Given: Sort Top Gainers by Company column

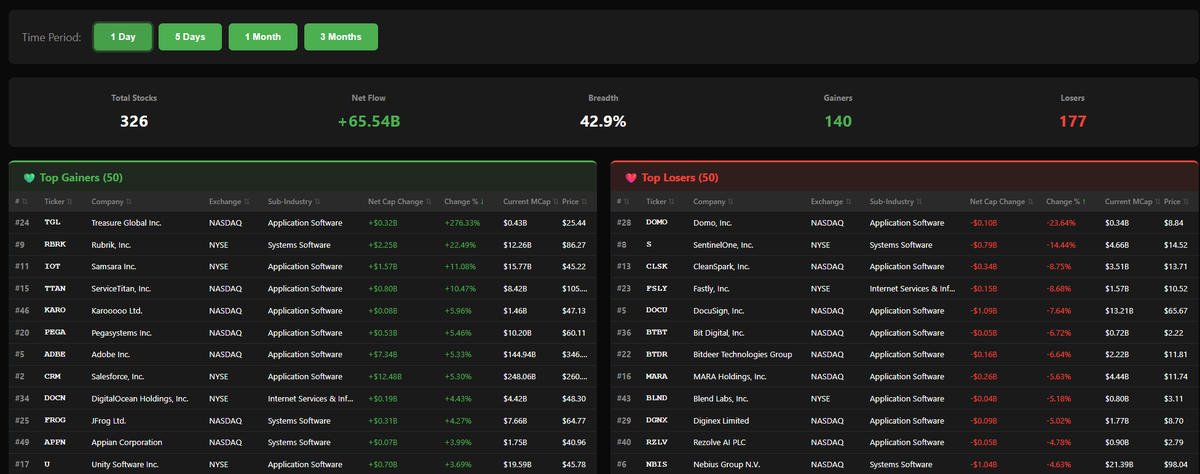Looking at the screenshot, I should pos(111,201).
